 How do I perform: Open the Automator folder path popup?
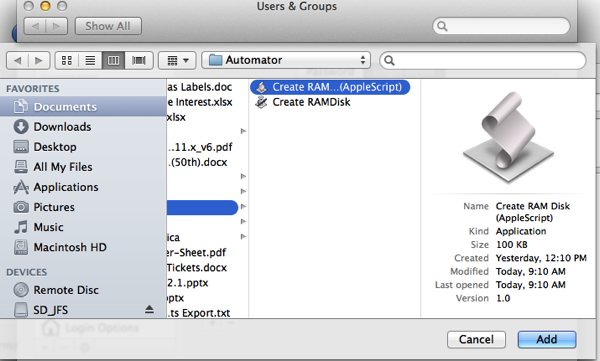286,60
